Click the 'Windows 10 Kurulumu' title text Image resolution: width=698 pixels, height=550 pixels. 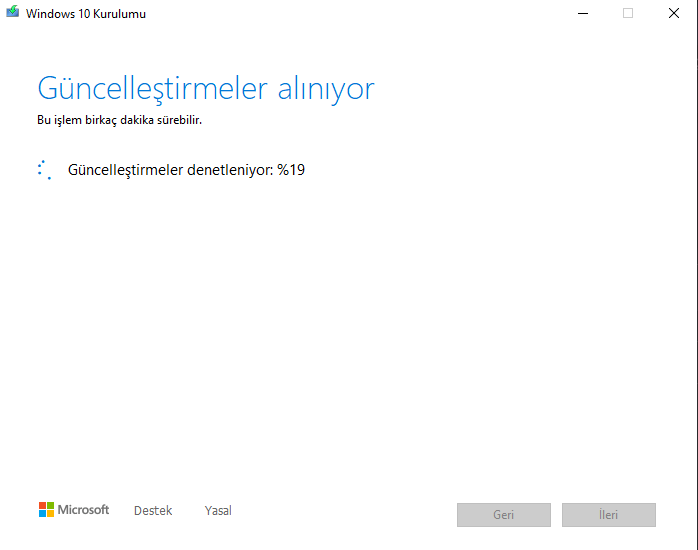(x=86, y=14)
